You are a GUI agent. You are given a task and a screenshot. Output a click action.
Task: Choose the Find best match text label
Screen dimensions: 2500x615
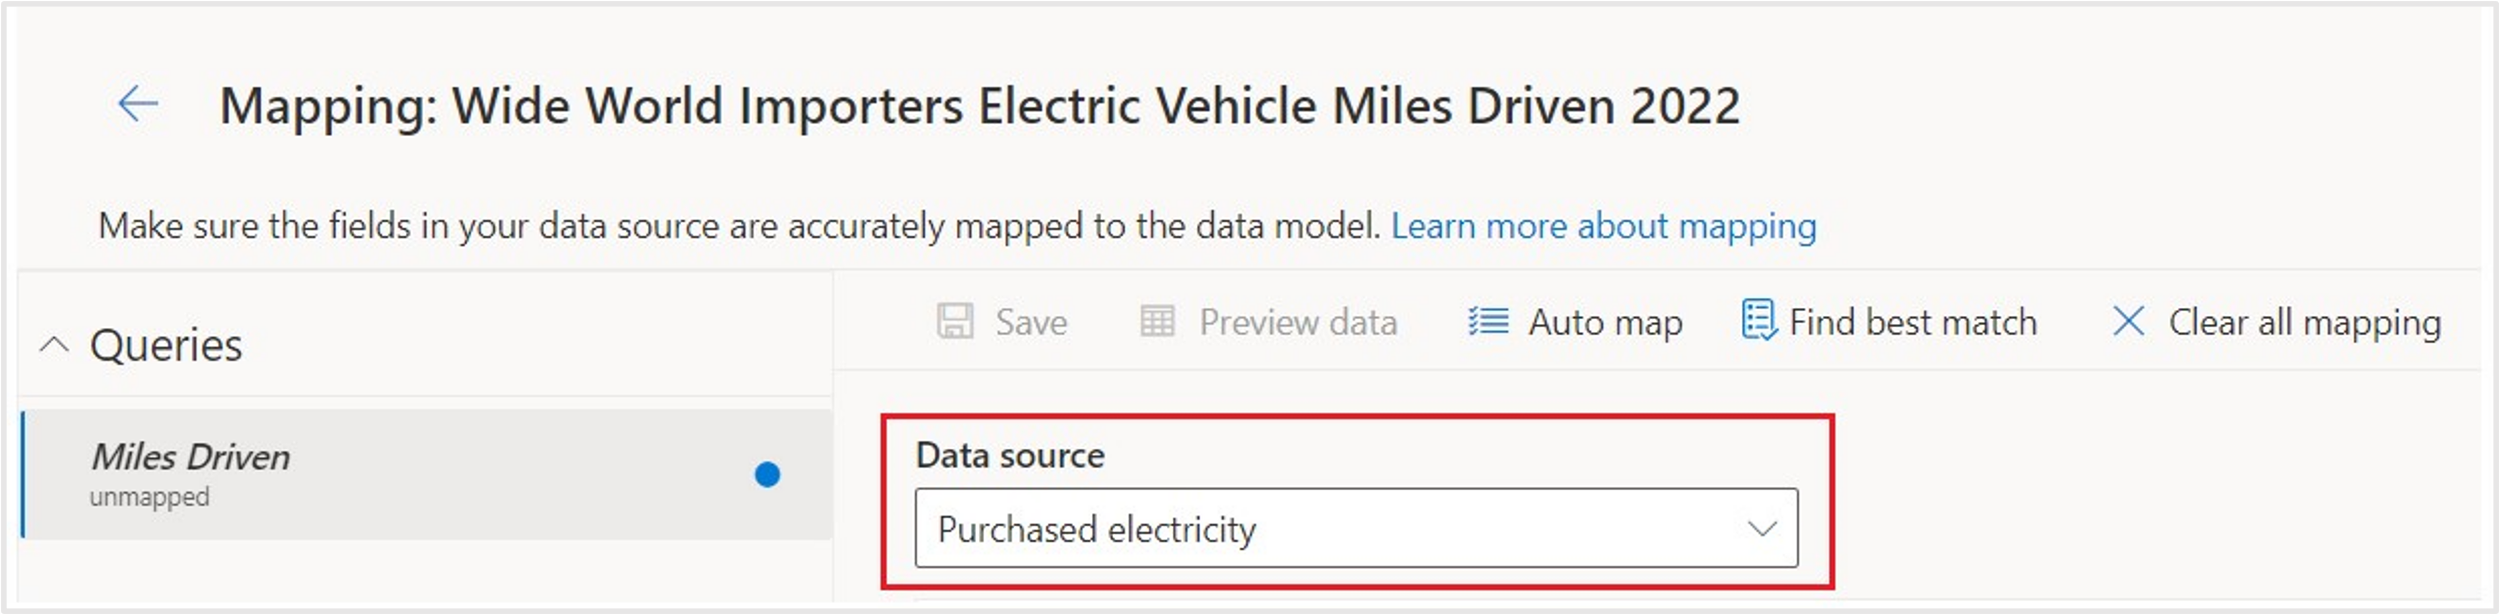click(x=1912, y=323)
